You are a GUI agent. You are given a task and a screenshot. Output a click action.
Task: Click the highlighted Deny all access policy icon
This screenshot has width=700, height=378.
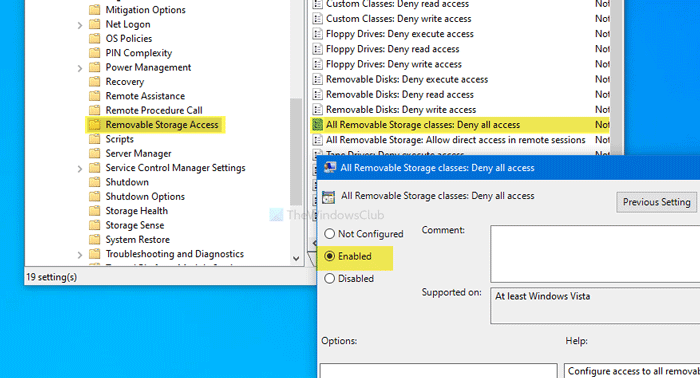tap(317, 125)
